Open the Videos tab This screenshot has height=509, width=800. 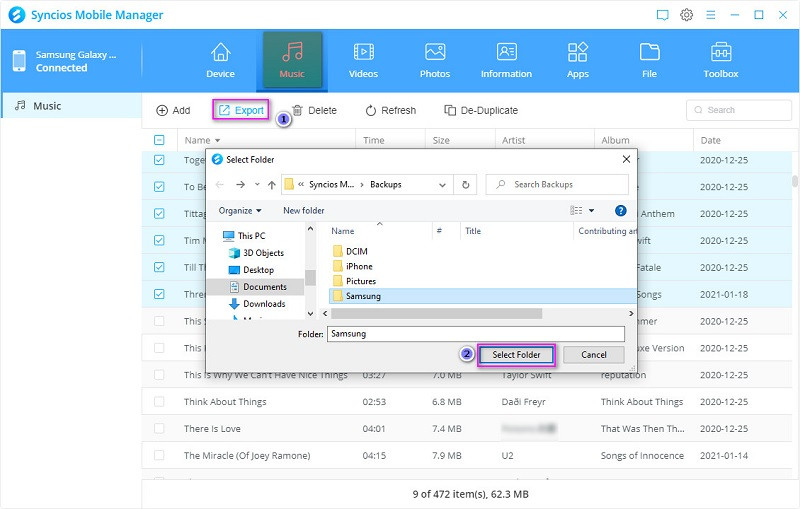[363, 60]
